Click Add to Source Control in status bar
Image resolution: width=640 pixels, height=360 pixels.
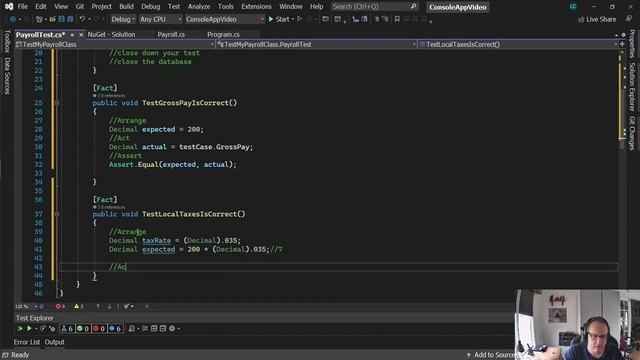click(x=492, y=355)
